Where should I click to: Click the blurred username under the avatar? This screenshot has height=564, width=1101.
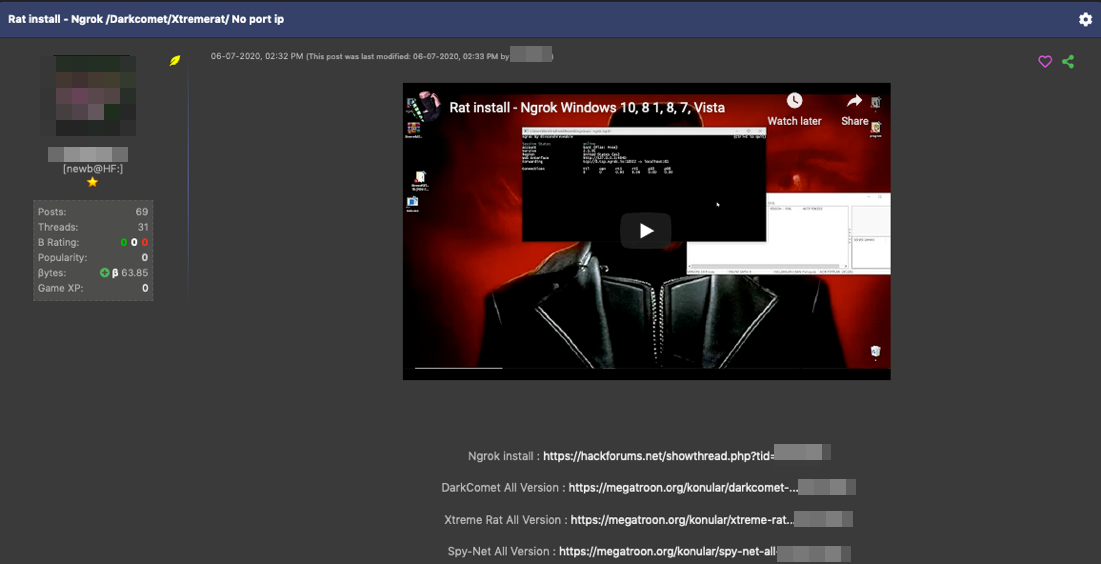point(88,155)
